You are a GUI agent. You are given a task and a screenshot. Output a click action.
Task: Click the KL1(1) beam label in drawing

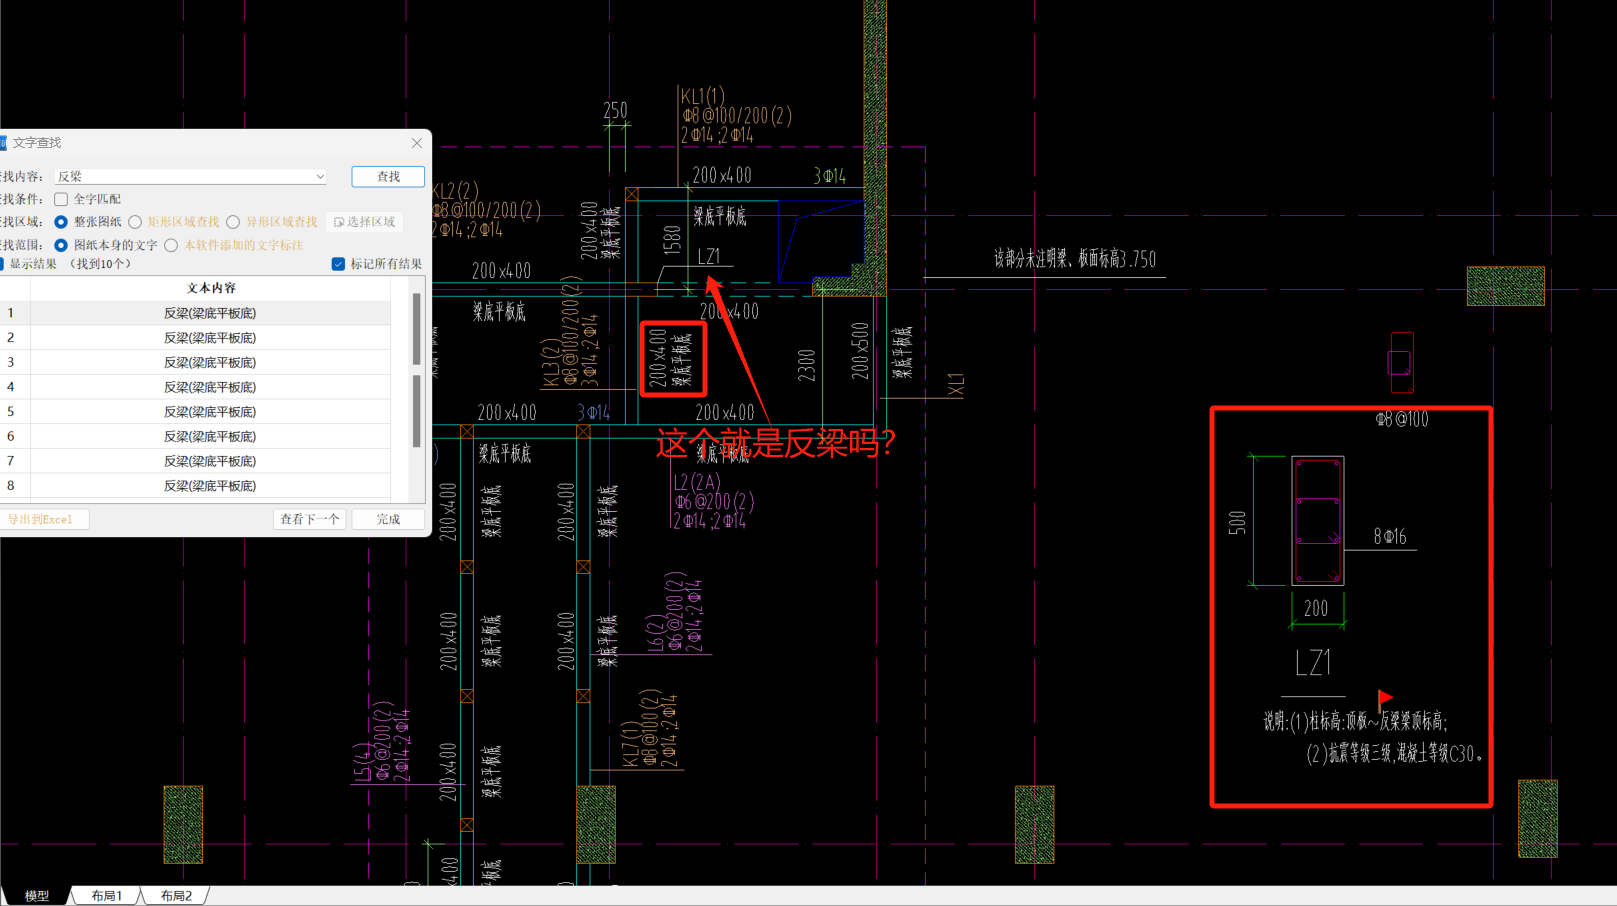[x=703, y=97]
